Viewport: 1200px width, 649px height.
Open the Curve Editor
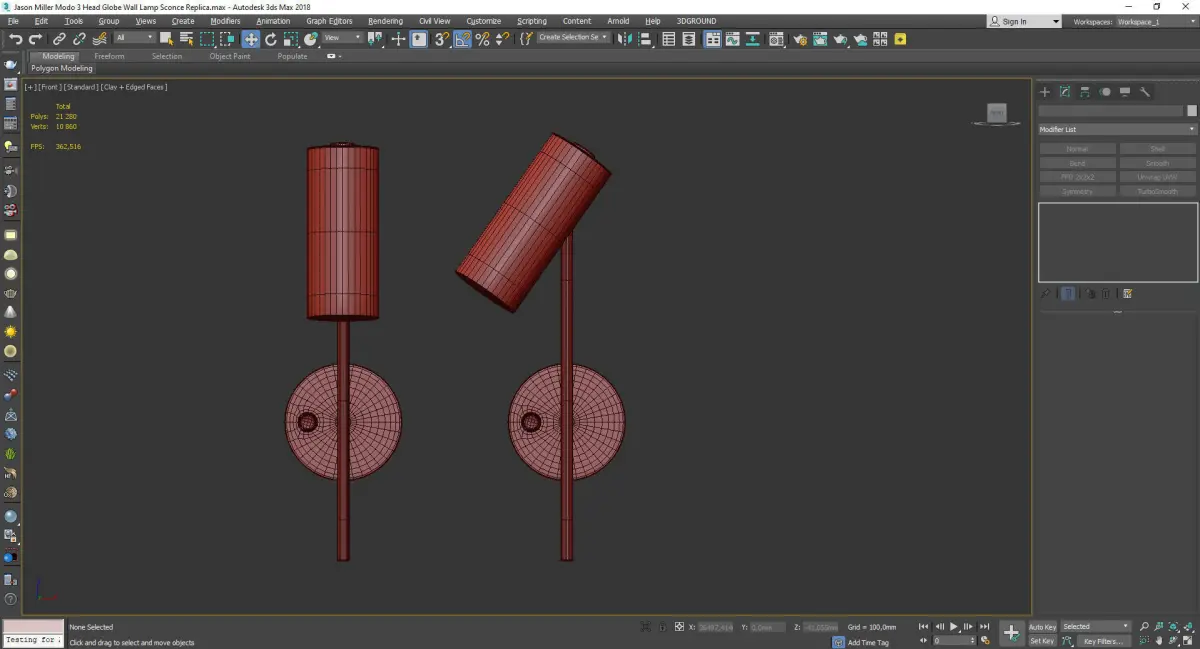click(x=732, y=39)
